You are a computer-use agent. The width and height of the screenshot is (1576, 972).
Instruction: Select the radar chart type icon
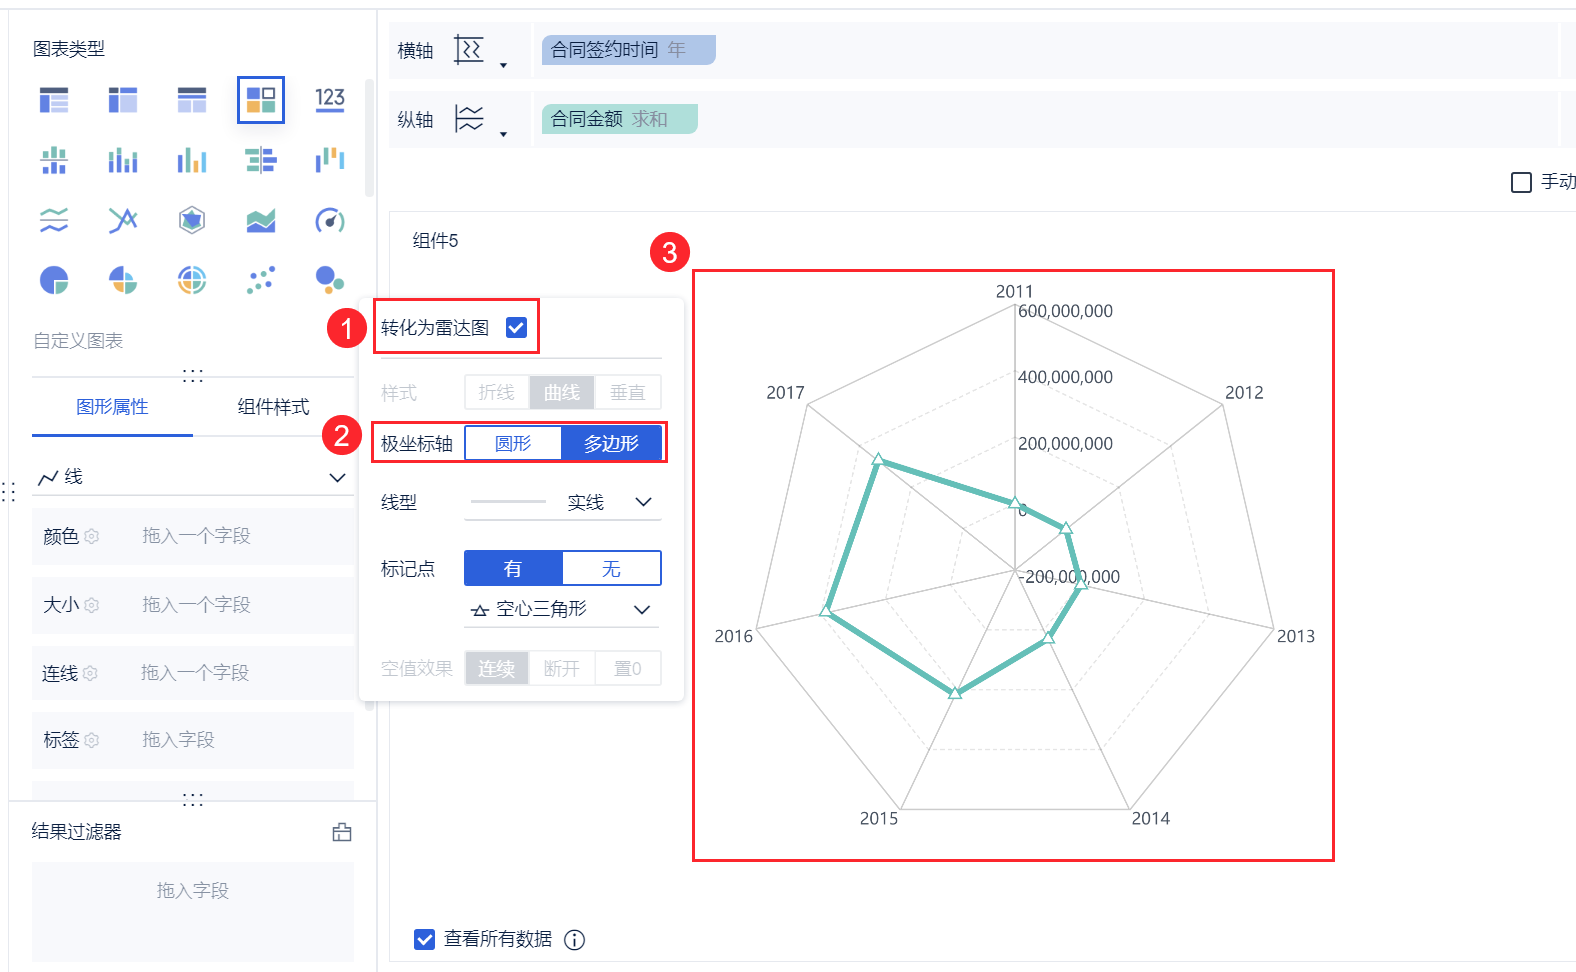tap(192, 220)
